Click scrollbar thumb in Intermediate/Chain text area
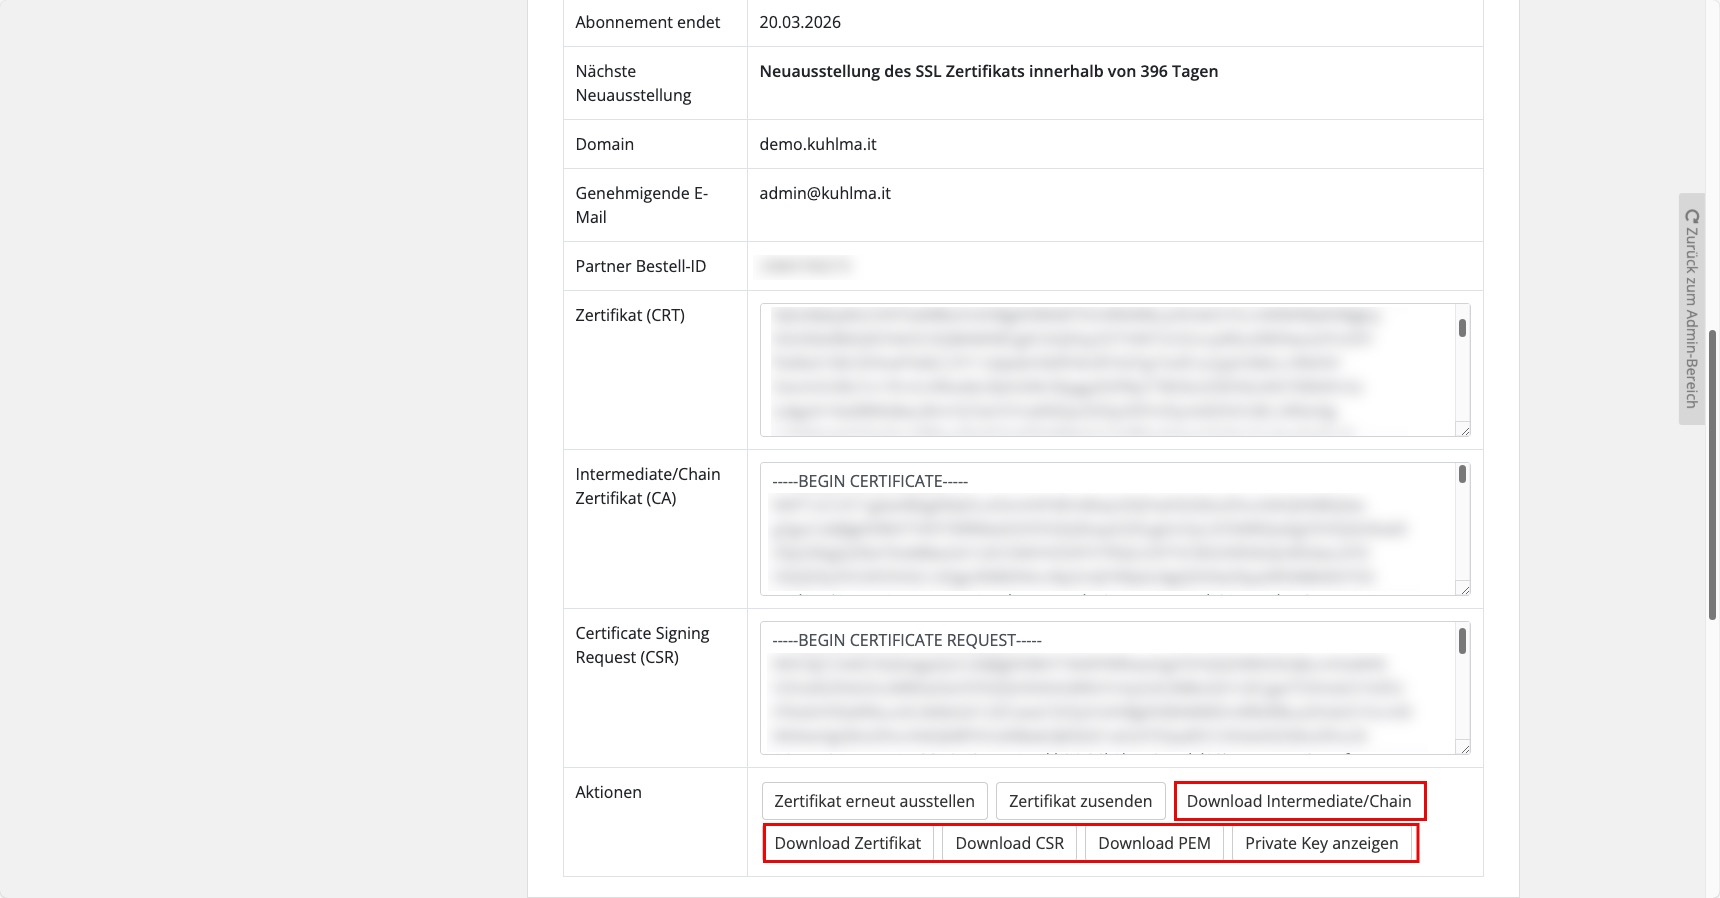Image resolution: width=1720 pixels, height=898 pixels. (1462, 474)
